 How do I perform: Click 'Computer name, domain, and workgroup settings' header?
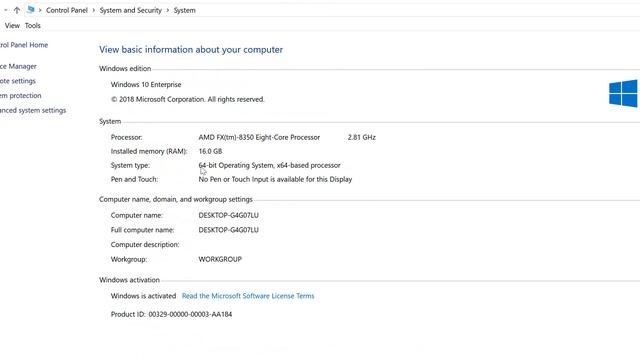coord(176,199)
